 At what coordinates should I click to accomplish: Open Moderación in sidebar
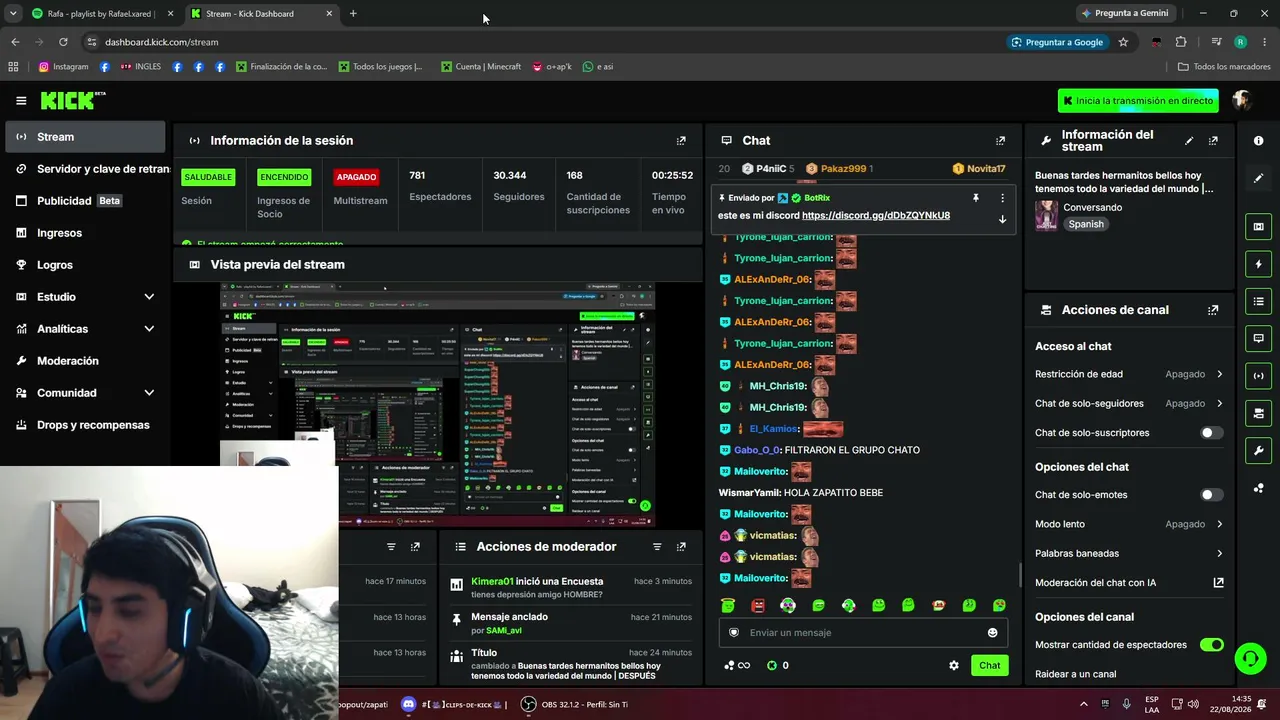click(85, 361)
